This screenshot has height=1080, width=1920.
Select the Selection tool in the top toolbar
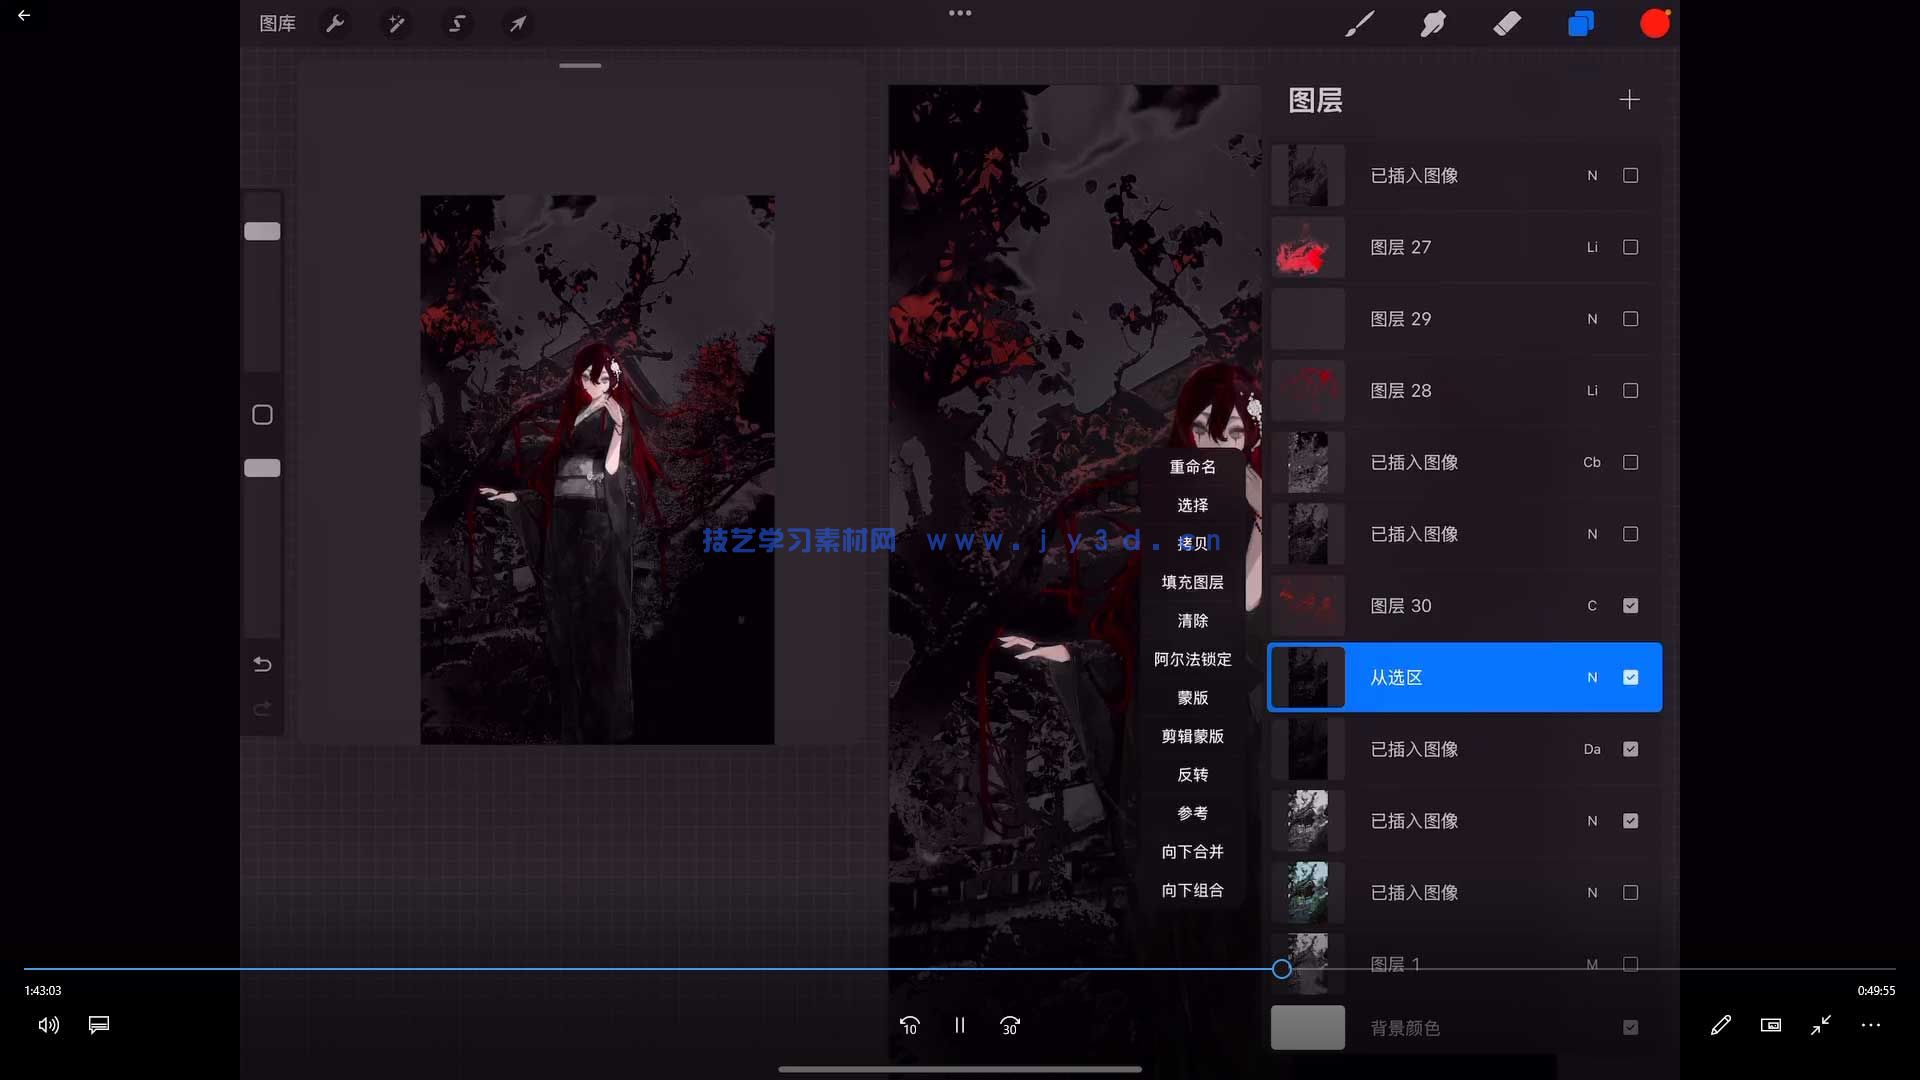(457, 23)
